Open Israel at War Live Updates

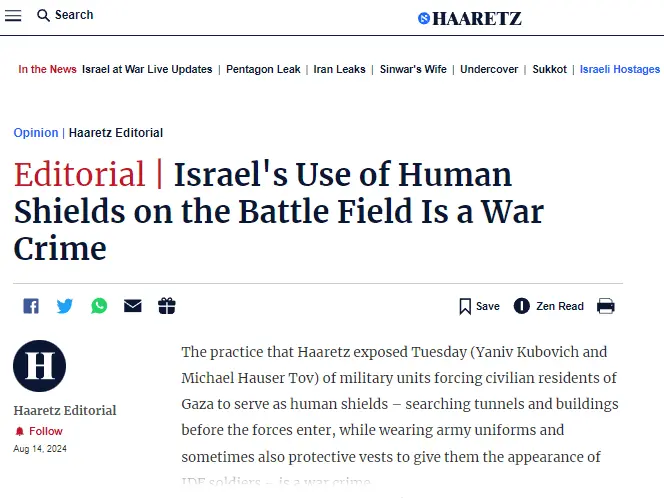[147, 70]
